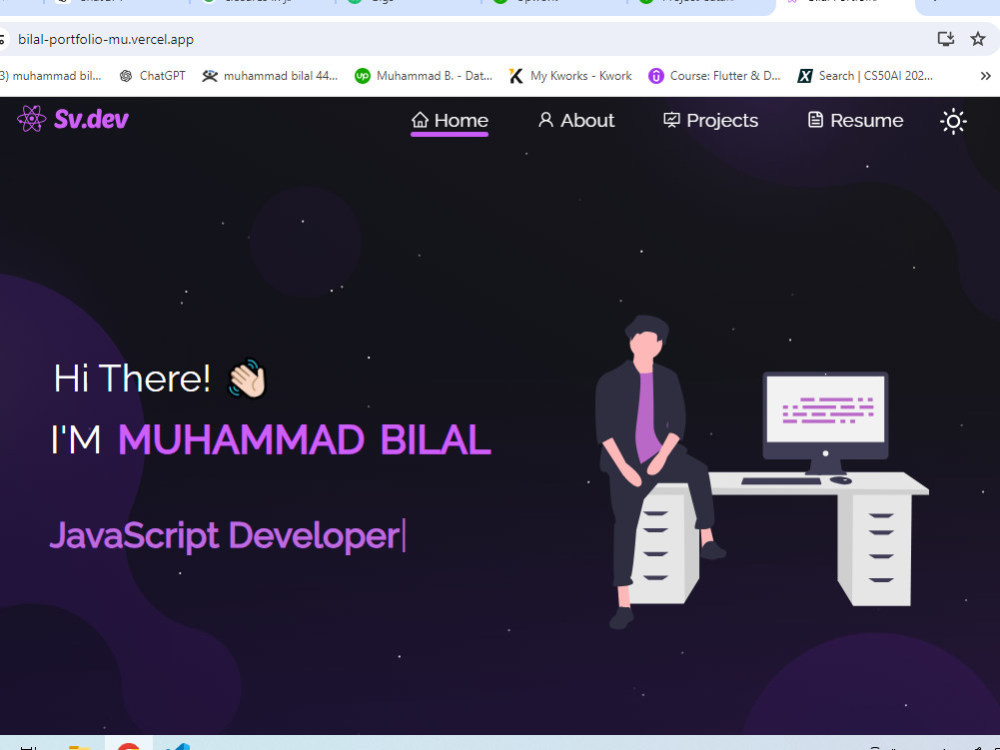This screenshot has height=750, width=1000.
Task: Open the 'Search | CS50AI 202...' bookmark
Action: [865, 76]
